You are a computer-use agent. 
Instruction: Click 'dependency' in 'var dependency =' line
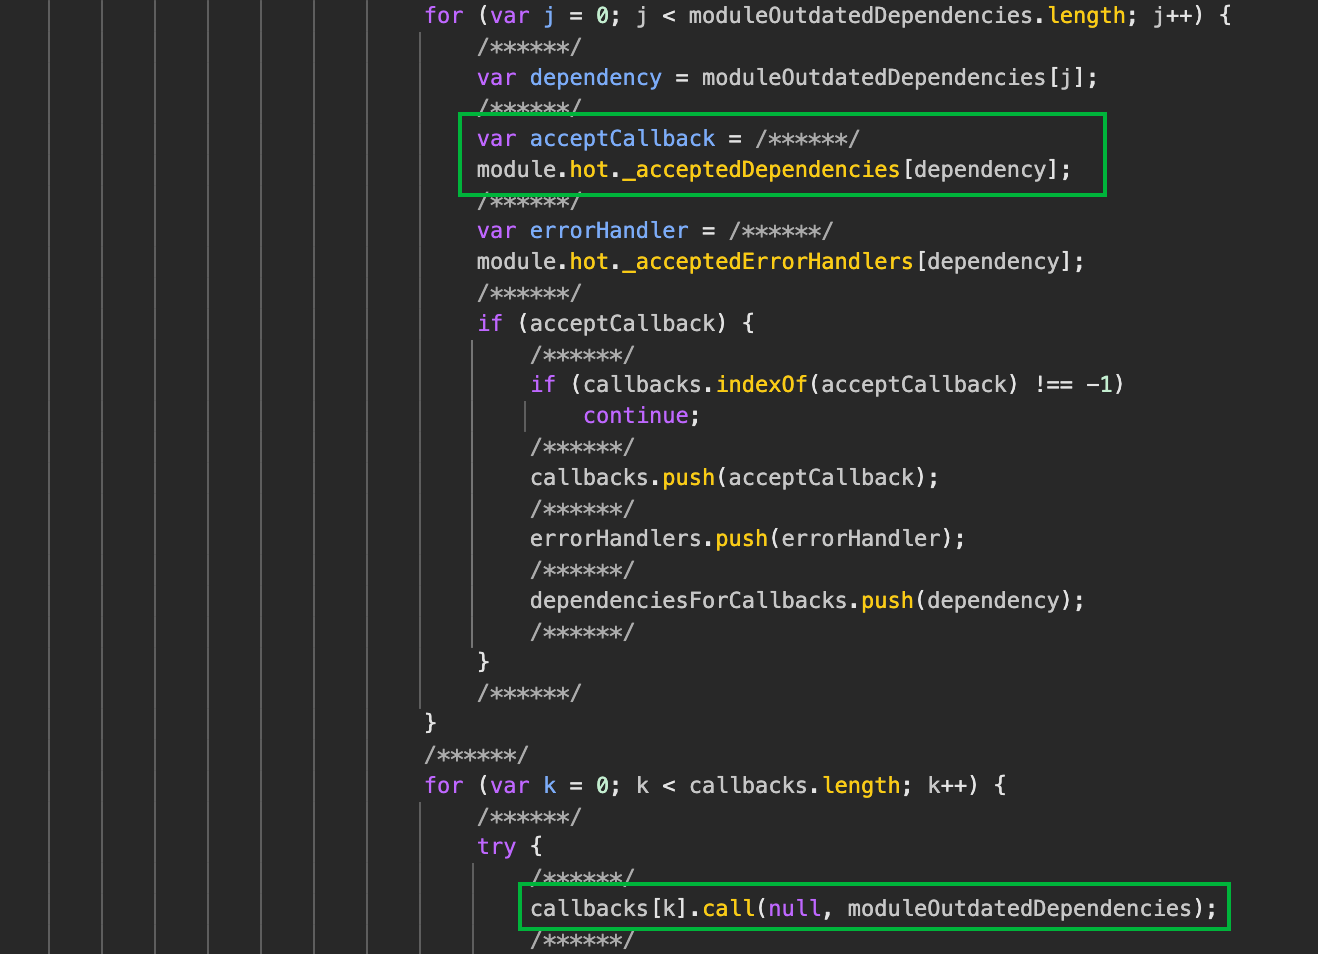coord(596,78)
